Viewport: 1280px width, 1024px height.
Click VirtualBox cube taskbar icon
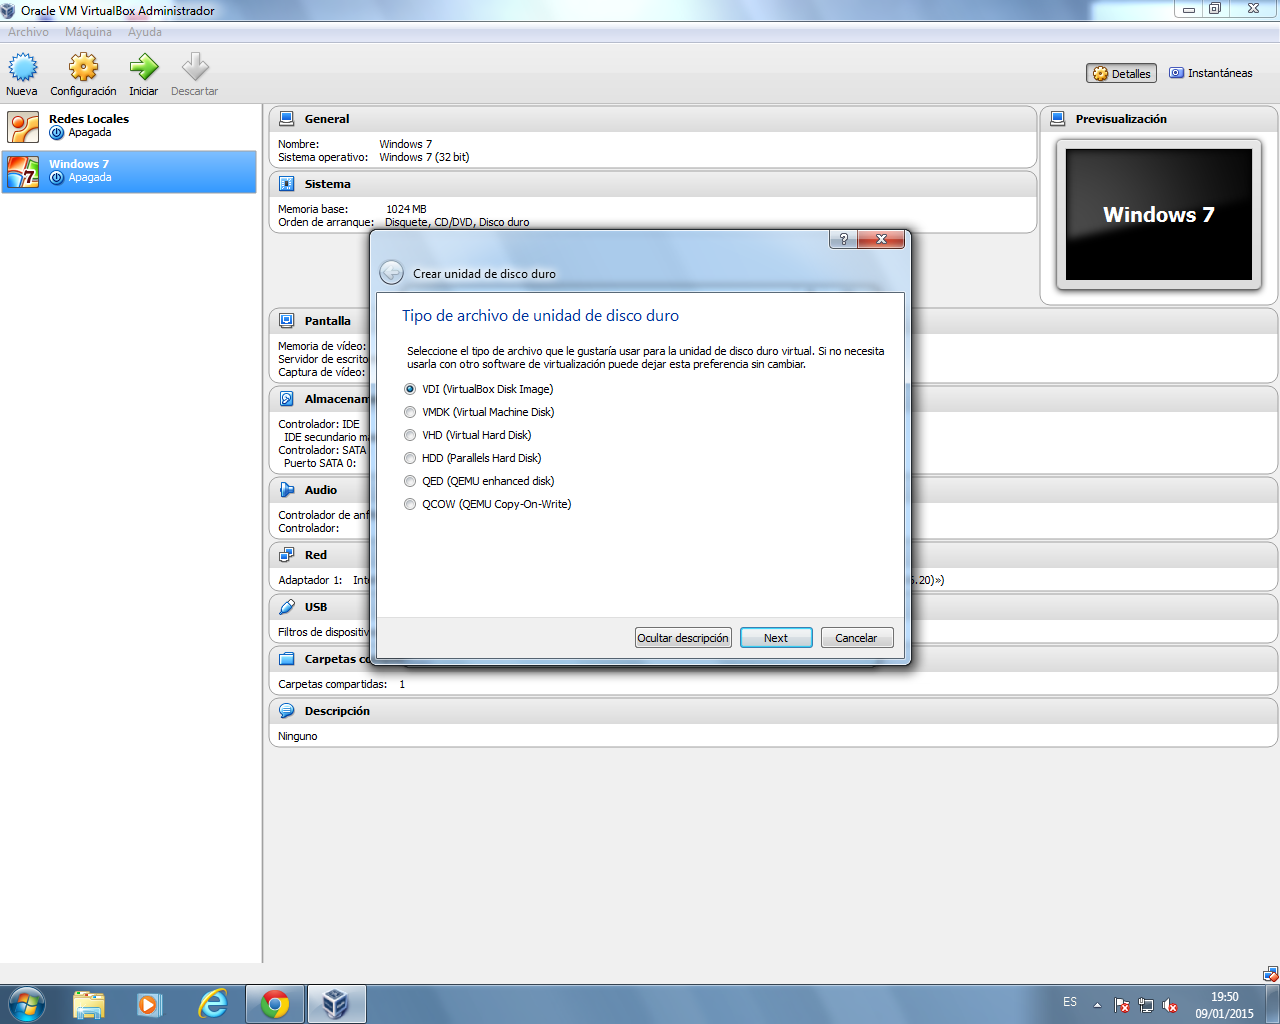pos(336,1004)
